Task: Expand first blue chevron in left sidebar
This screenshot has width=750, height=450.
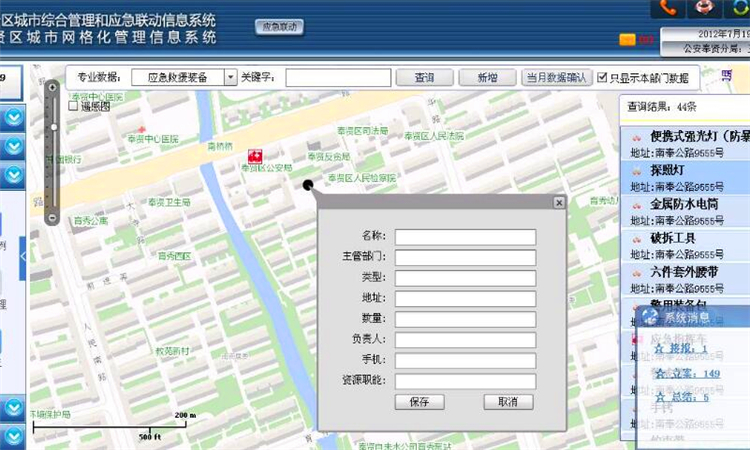Action: 13,117
